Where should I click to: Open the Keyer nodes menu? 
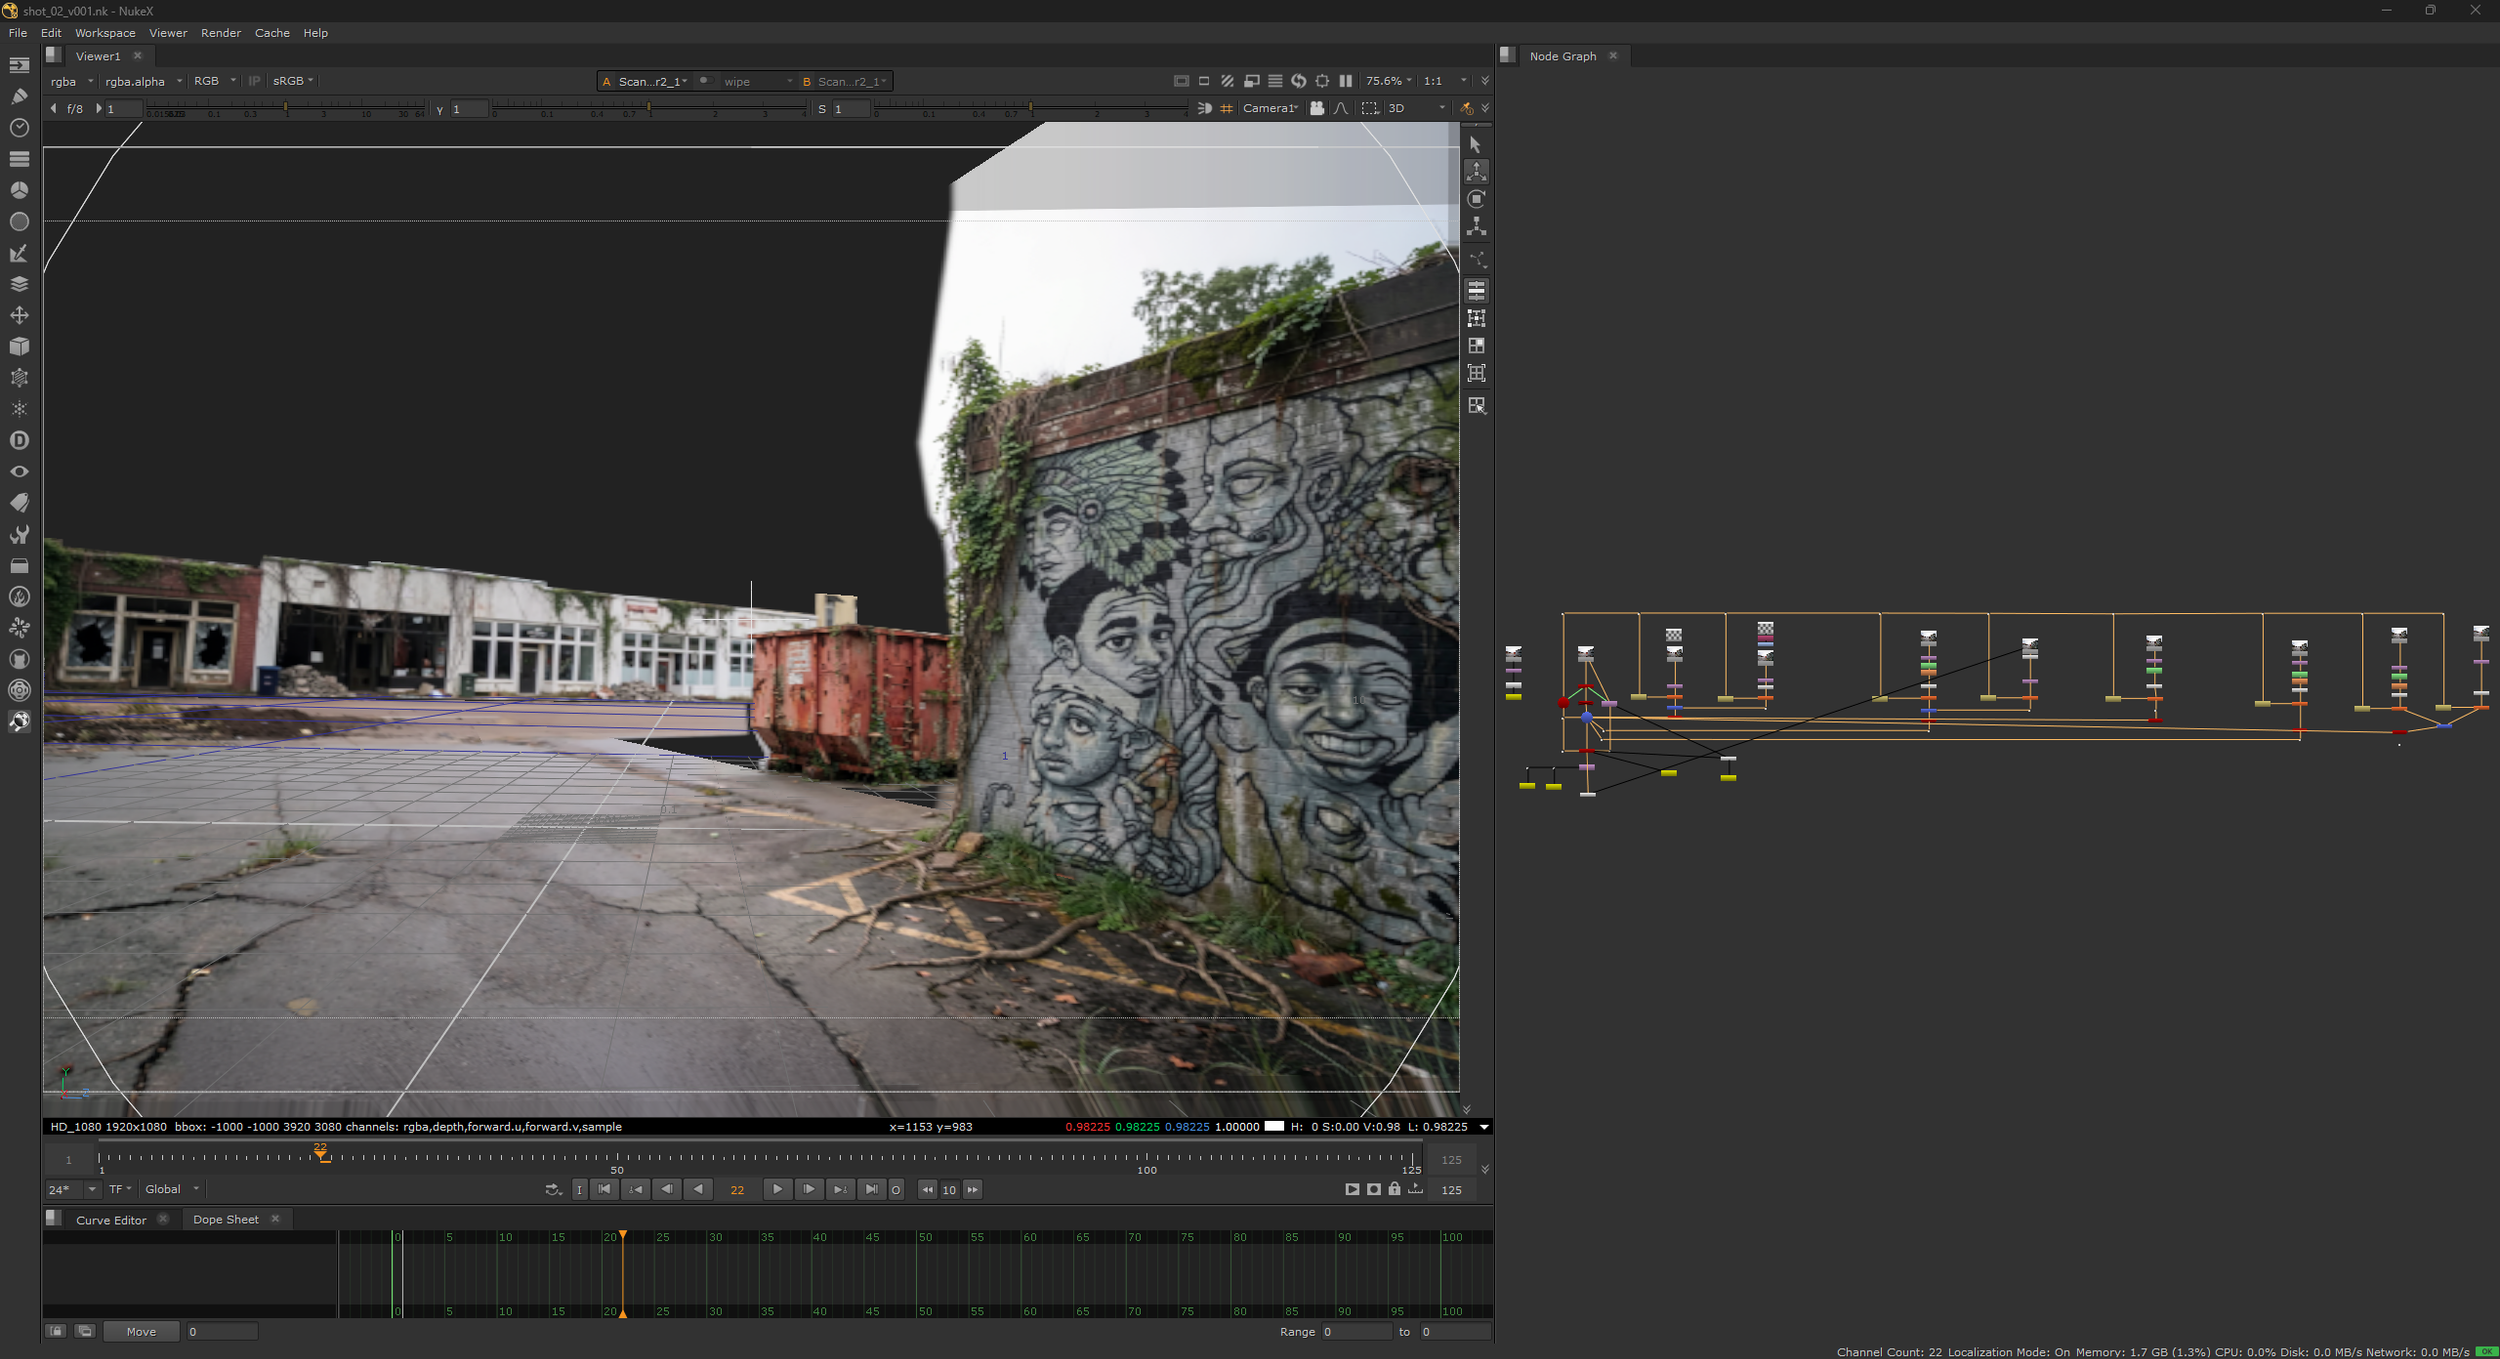[x=19, y=252]
